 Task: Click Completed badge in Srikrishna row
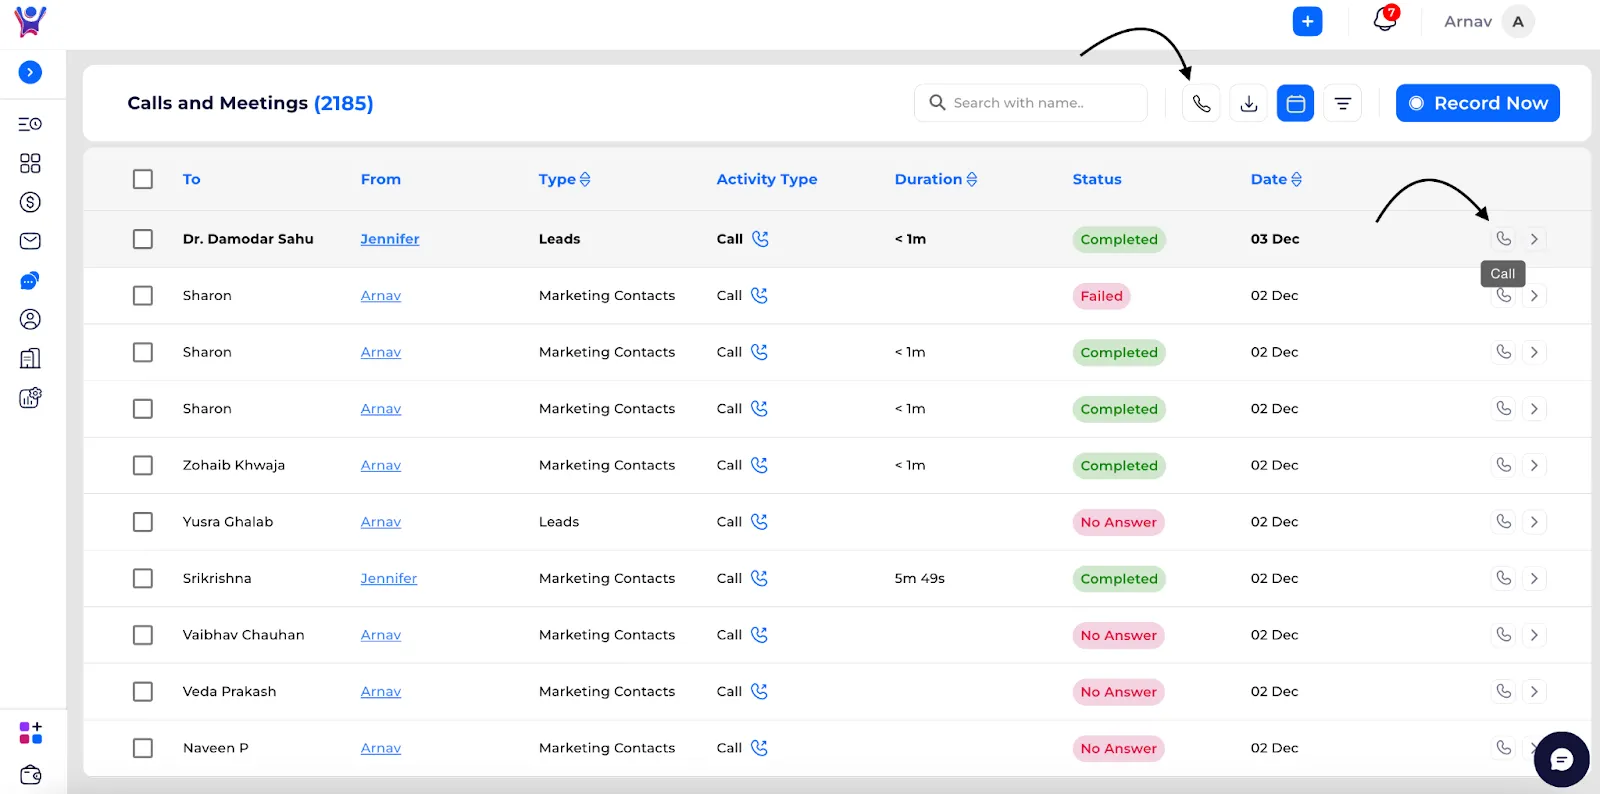(x=1119, y=578)
